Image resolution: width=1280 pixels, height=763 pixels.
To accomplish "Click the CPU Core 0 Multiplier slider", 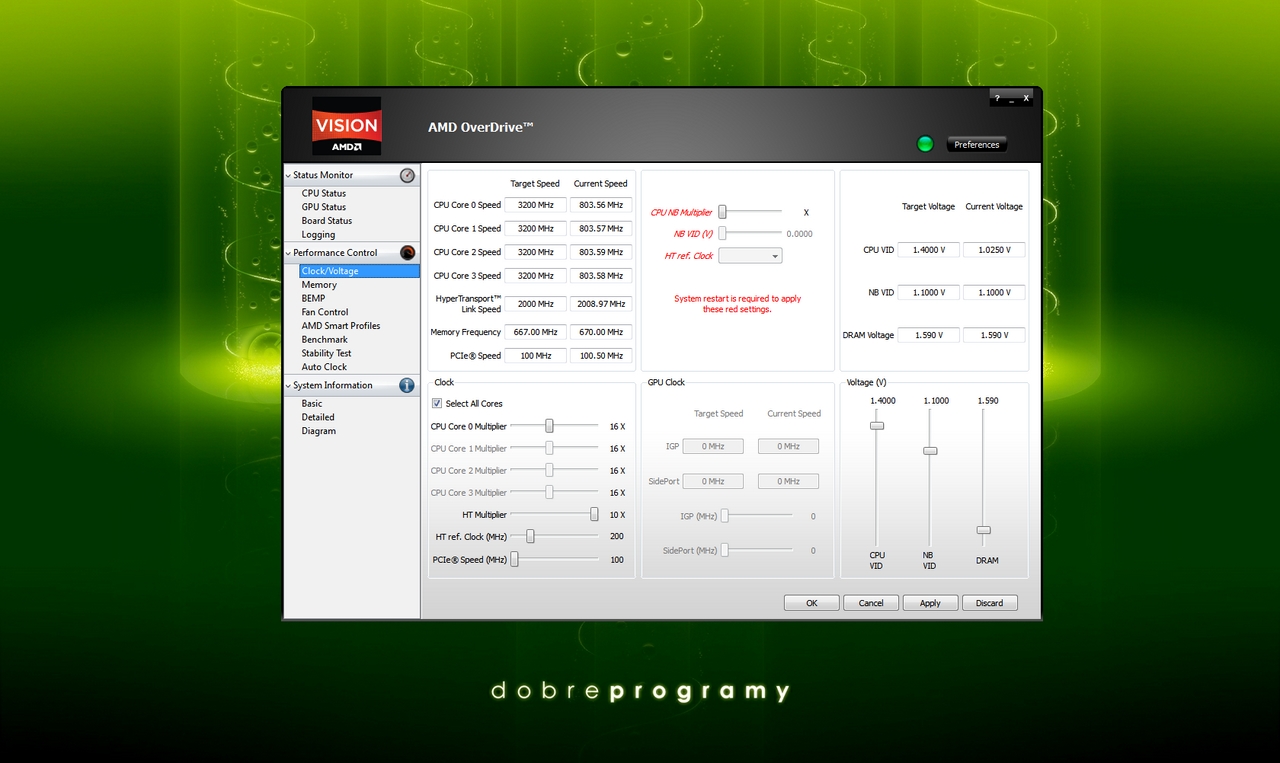I will tap(549, 426).
